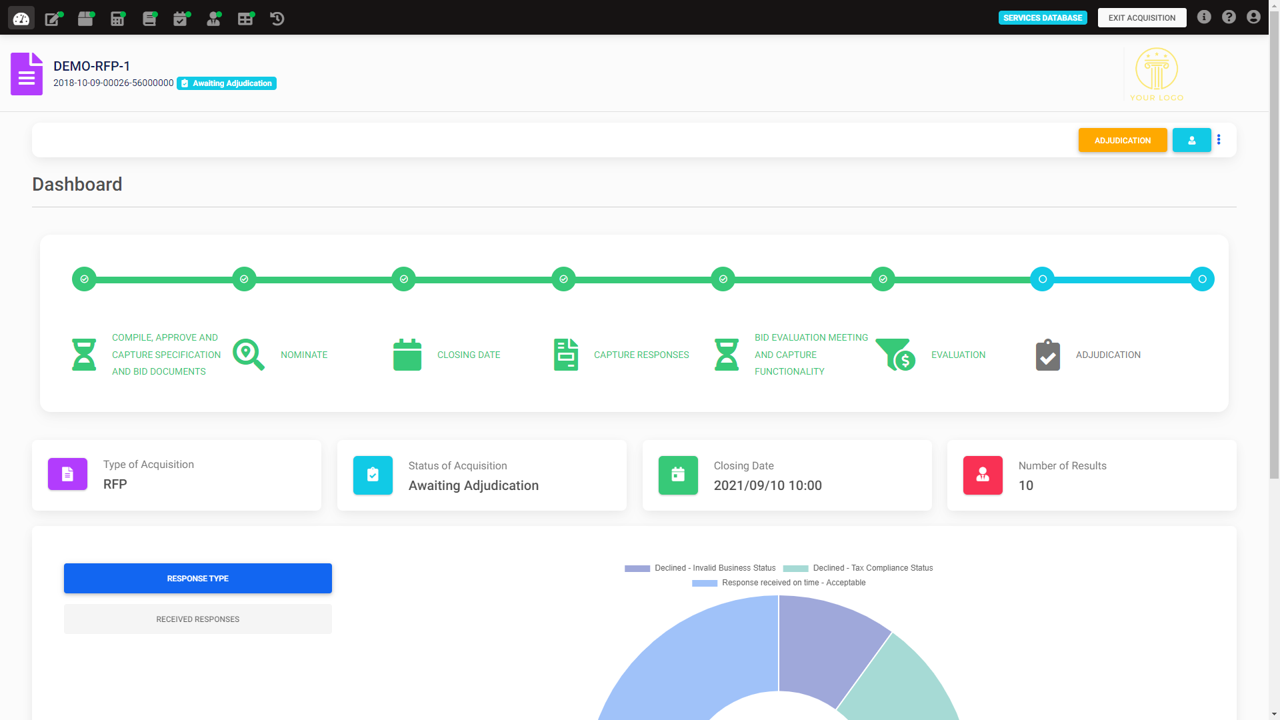Click the edit pencil icon in top toolbar

pos(53,18)
